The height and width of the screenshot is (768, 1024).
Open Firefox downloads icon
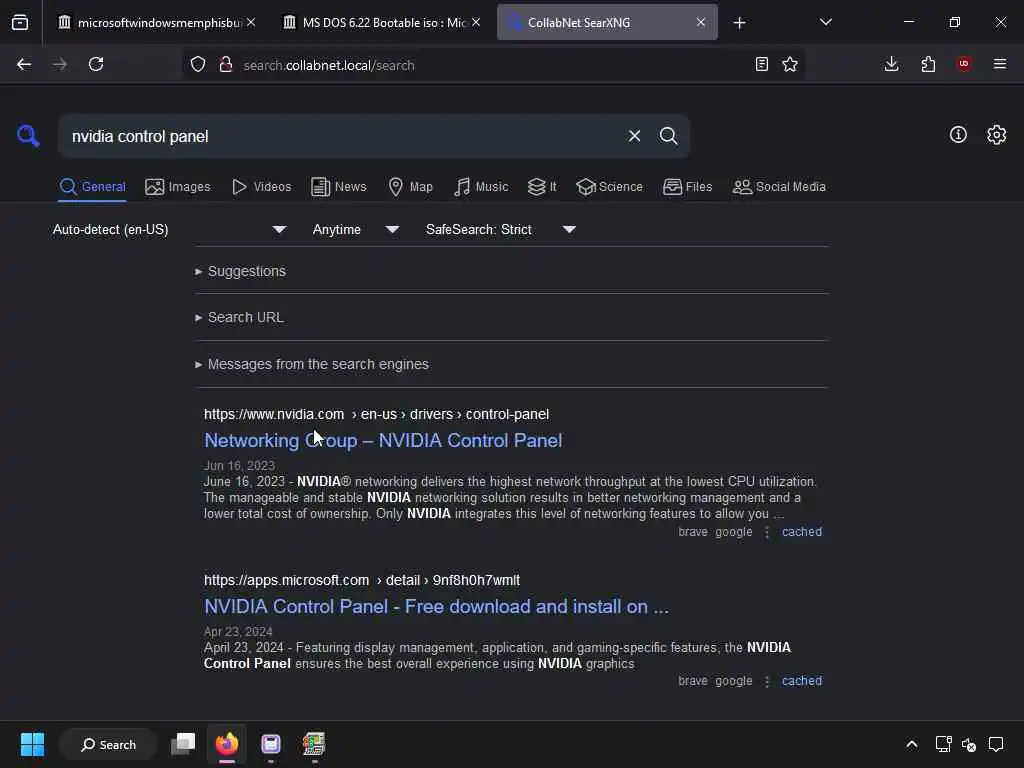[x=891, y=64]
